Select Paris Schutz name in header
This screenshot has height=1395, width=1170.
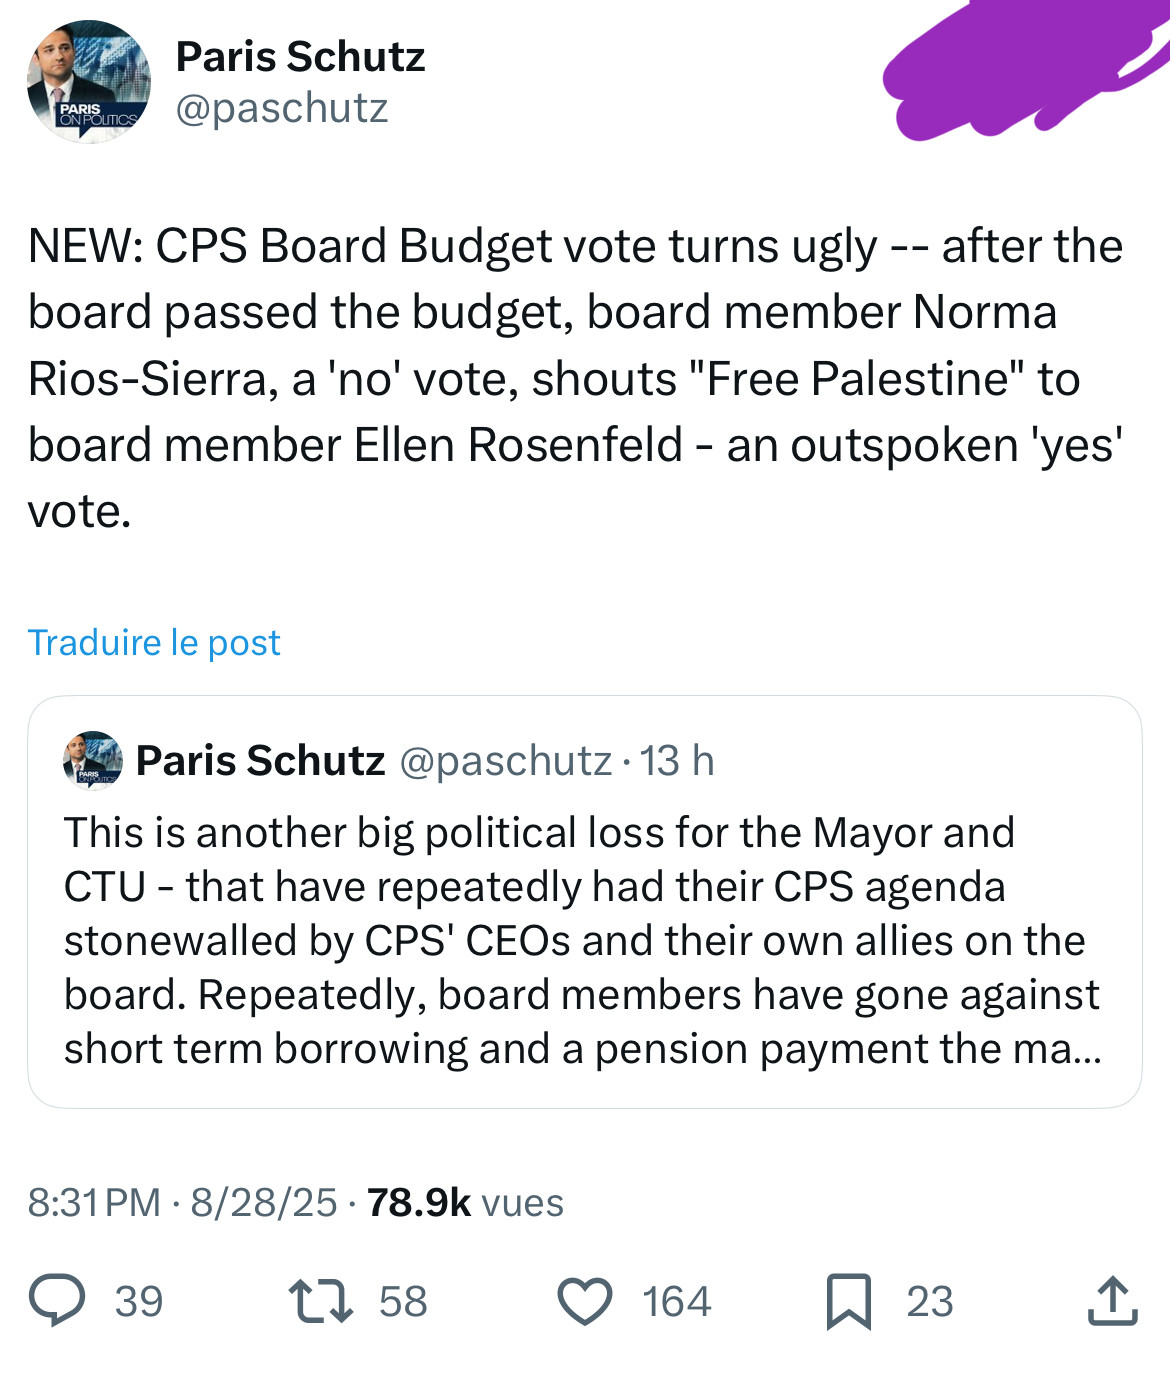[300, 57]
